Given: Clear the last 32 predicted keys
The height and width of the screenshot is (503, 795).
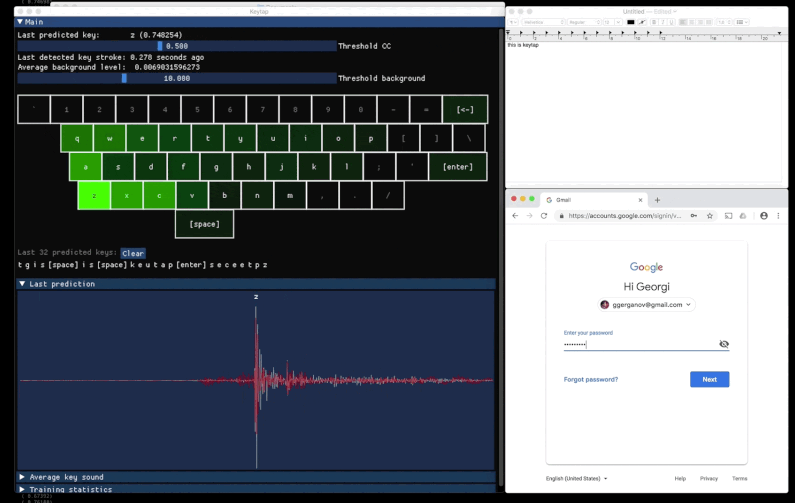Looking at the screenshot, I should click(x=133, y=253).
